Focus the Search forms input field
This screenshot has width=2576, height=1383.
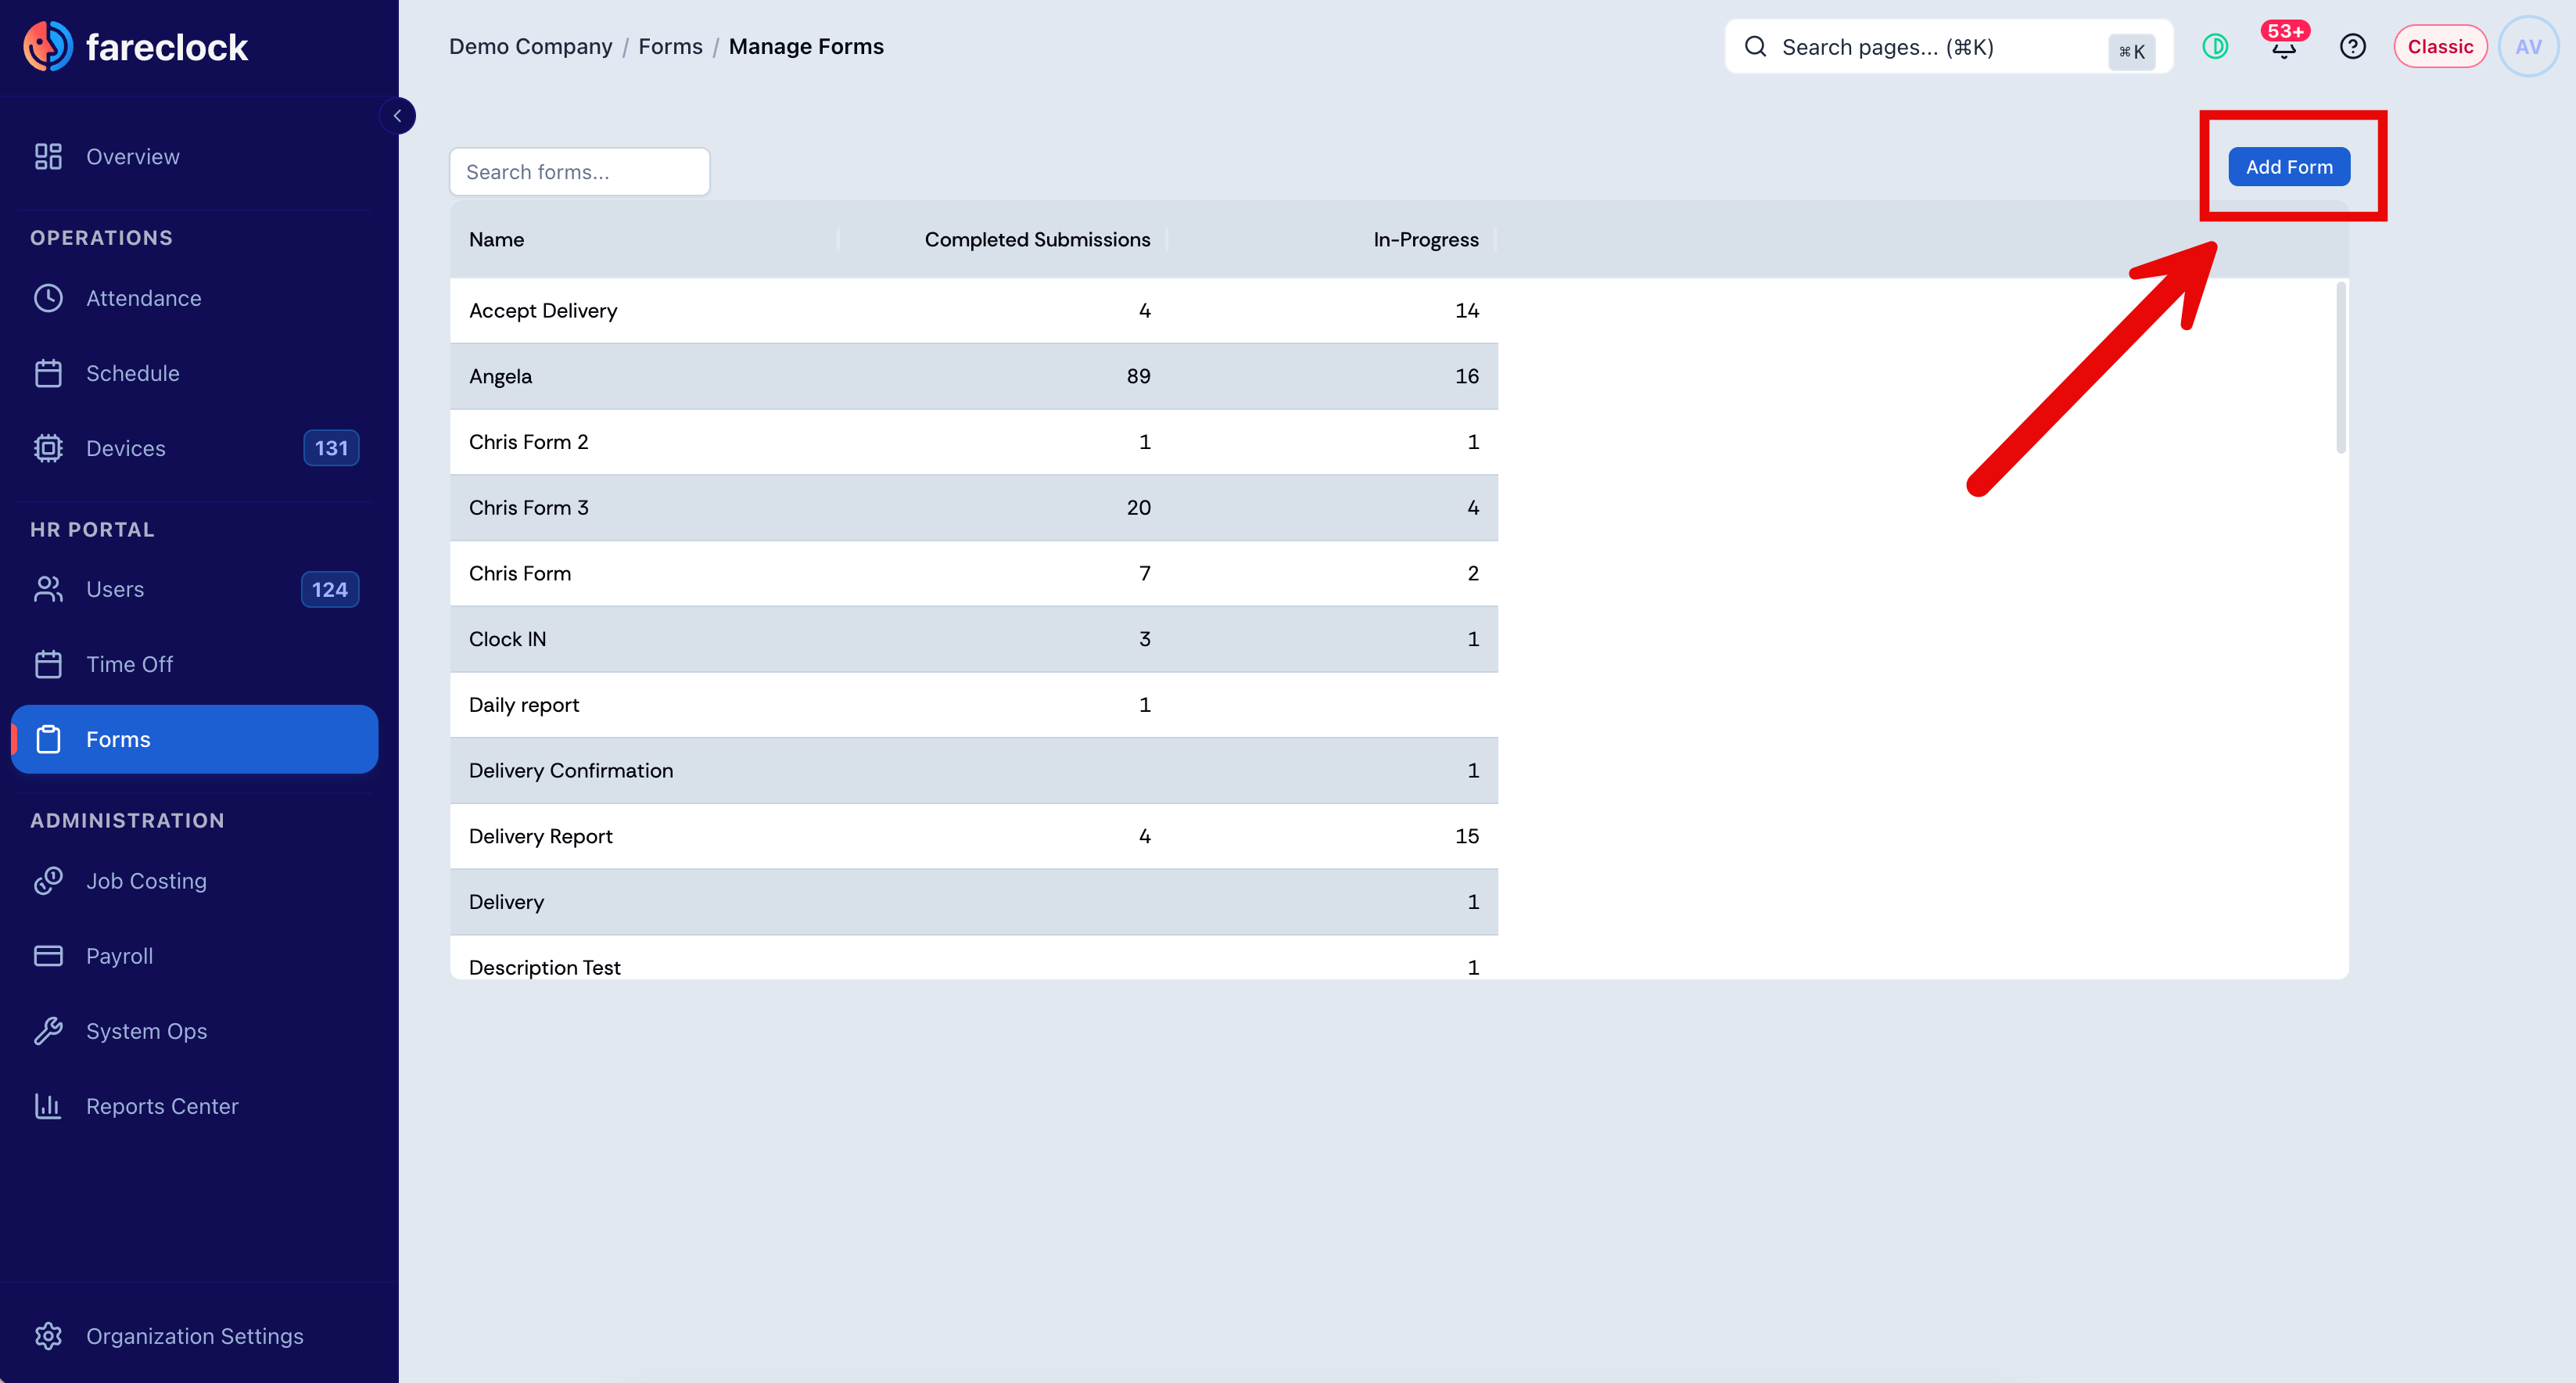pyautogui.click(x=580, y=172)
